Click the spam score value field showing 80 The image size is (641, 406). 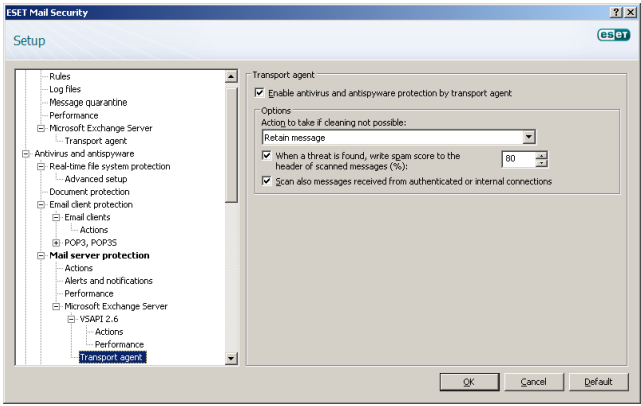coord(518,159)
